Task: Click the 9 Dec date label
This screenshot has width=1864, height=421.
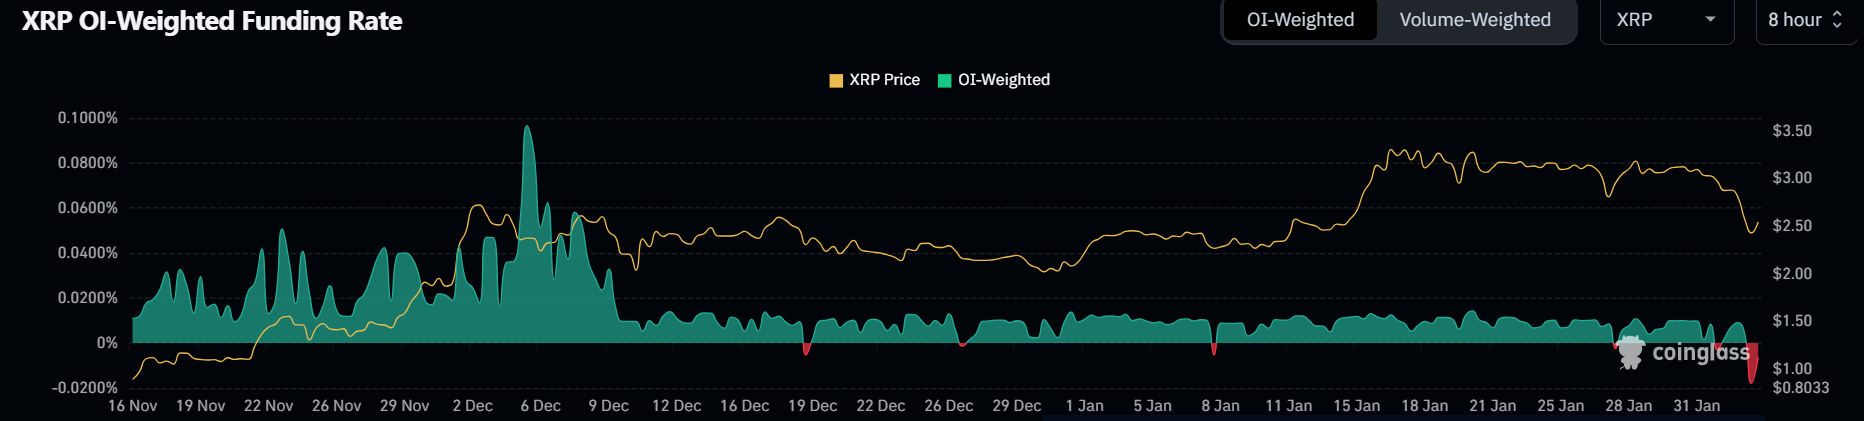Action: pos(608,406)
